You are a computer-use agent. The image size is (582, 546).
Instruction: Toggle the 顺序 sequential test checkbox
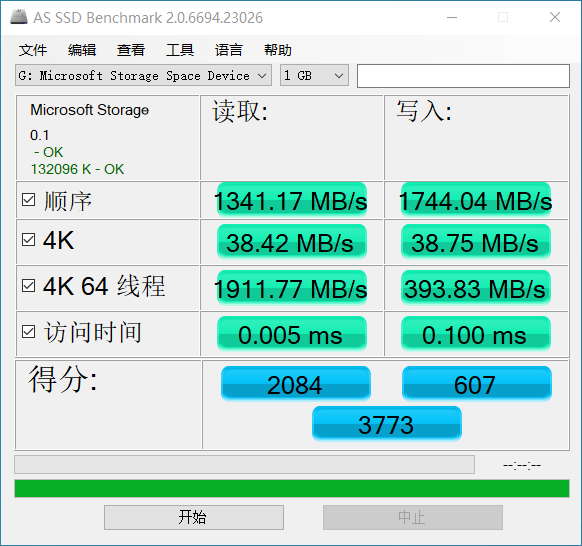29,200
